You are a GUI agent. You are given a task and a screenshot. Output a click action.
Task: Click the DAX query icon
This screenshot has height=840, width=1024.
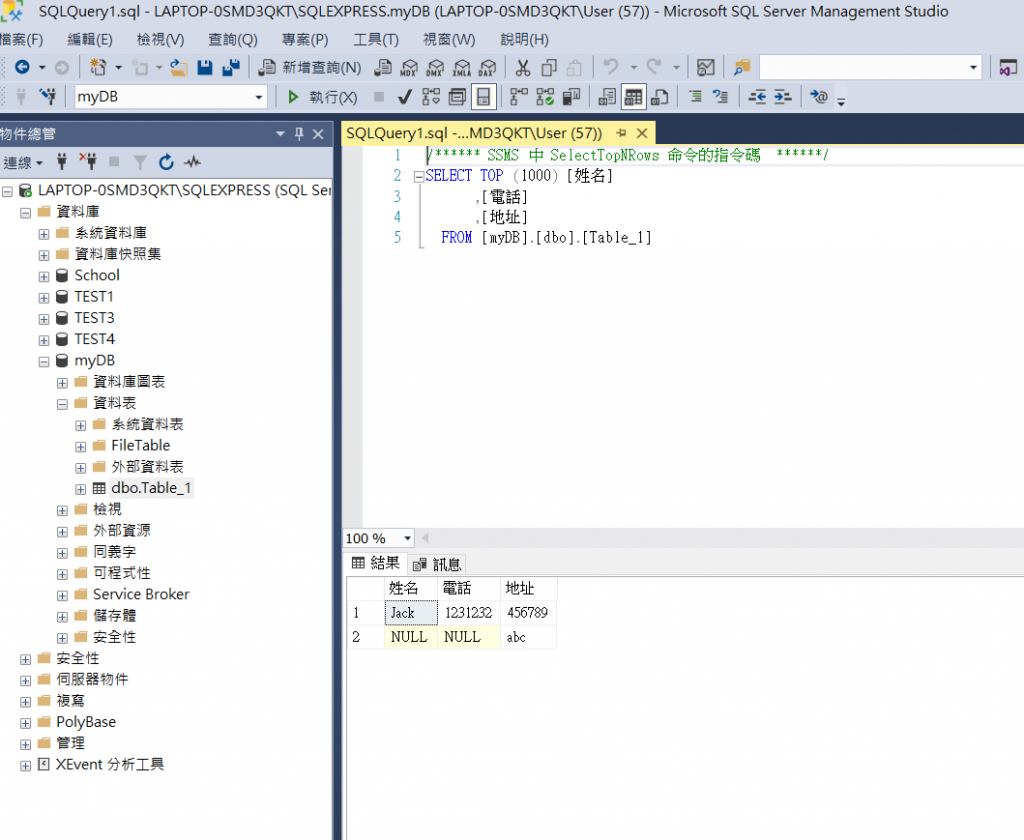point(488,67)
